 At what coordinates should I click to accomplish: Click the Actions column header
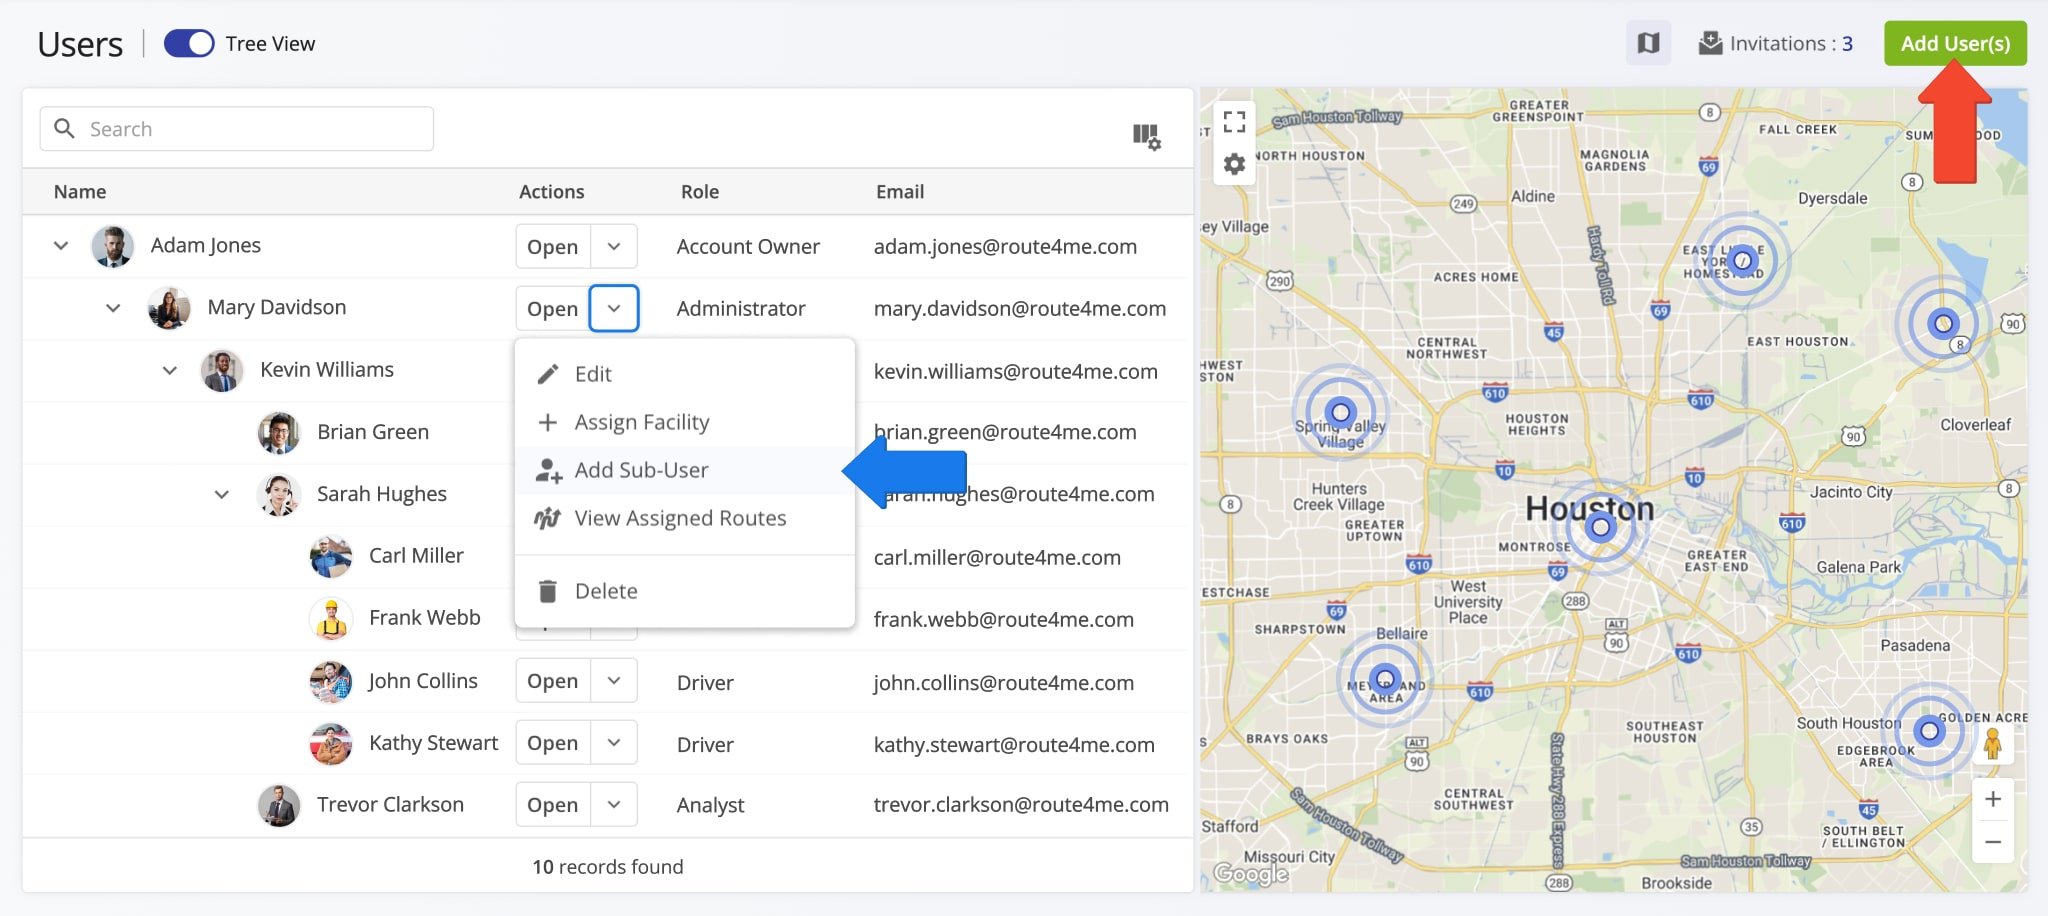(551, 191)
